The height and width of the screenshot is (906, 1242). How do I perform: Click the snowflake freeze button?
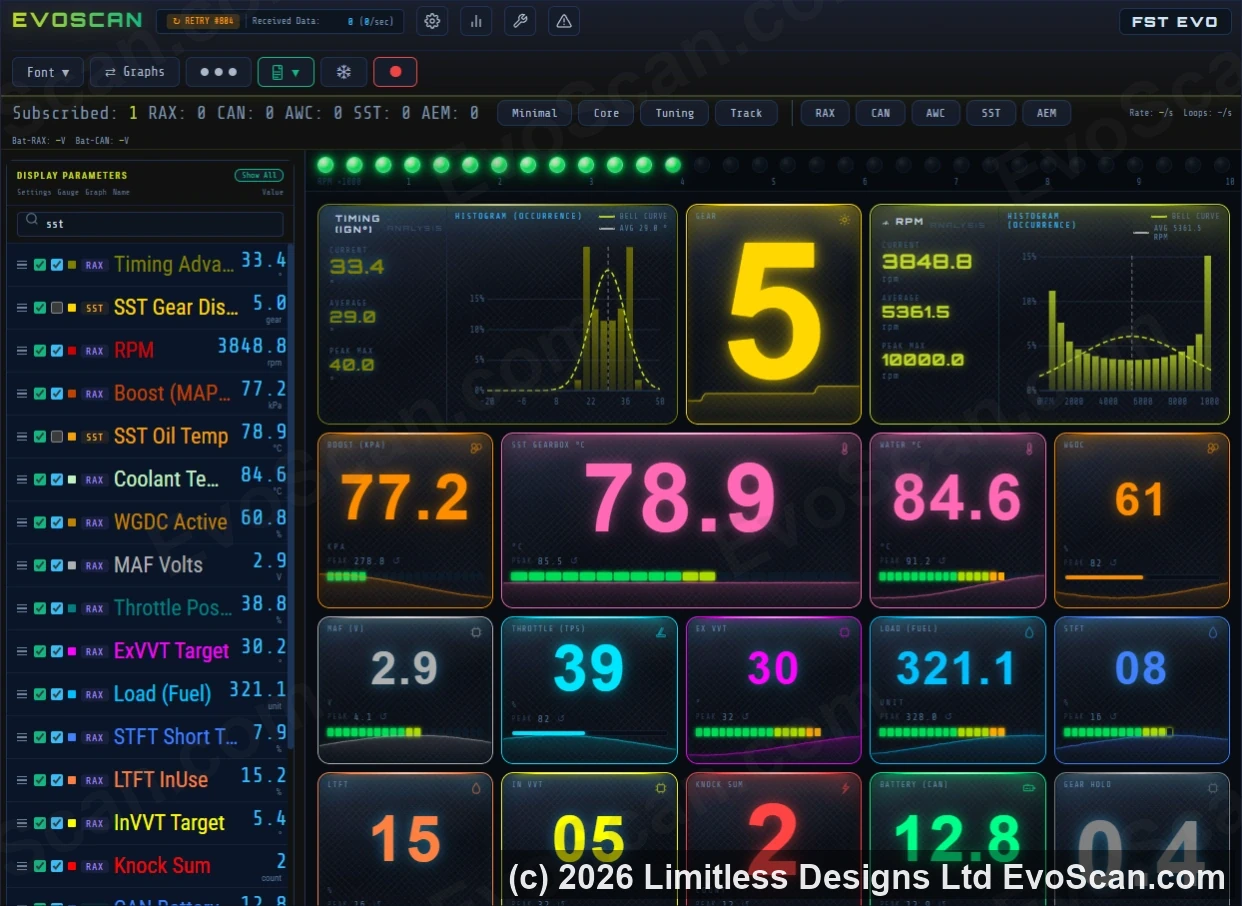[343, 72]
